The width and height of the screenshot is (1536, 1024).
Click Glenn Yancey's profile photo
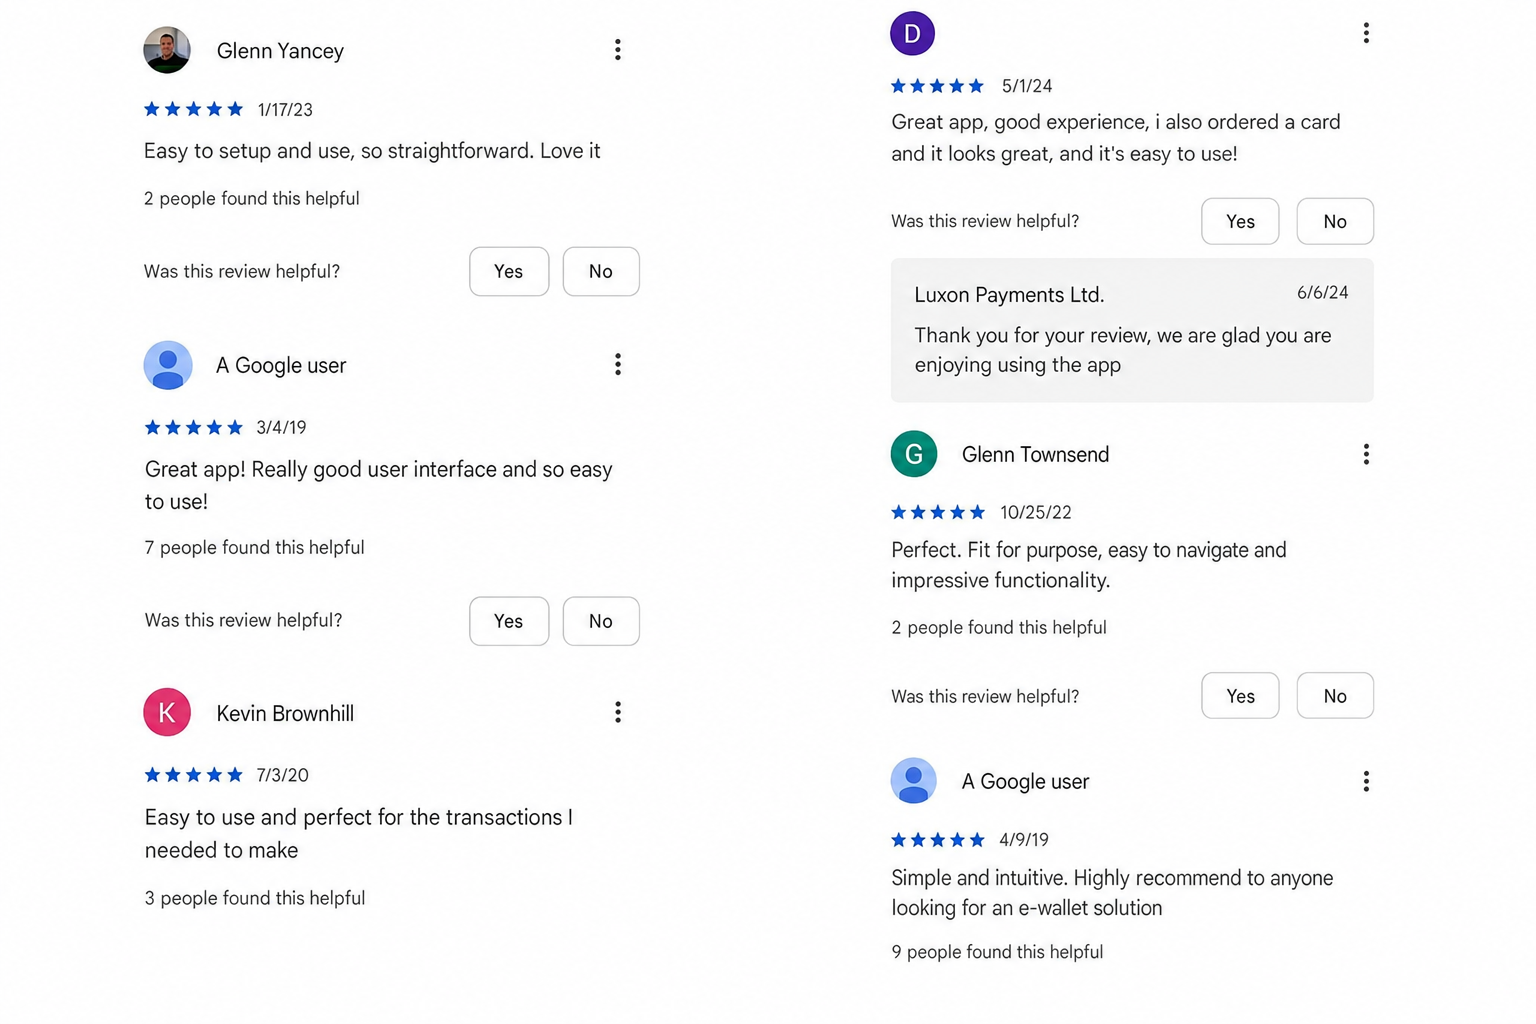click(167, 50)
